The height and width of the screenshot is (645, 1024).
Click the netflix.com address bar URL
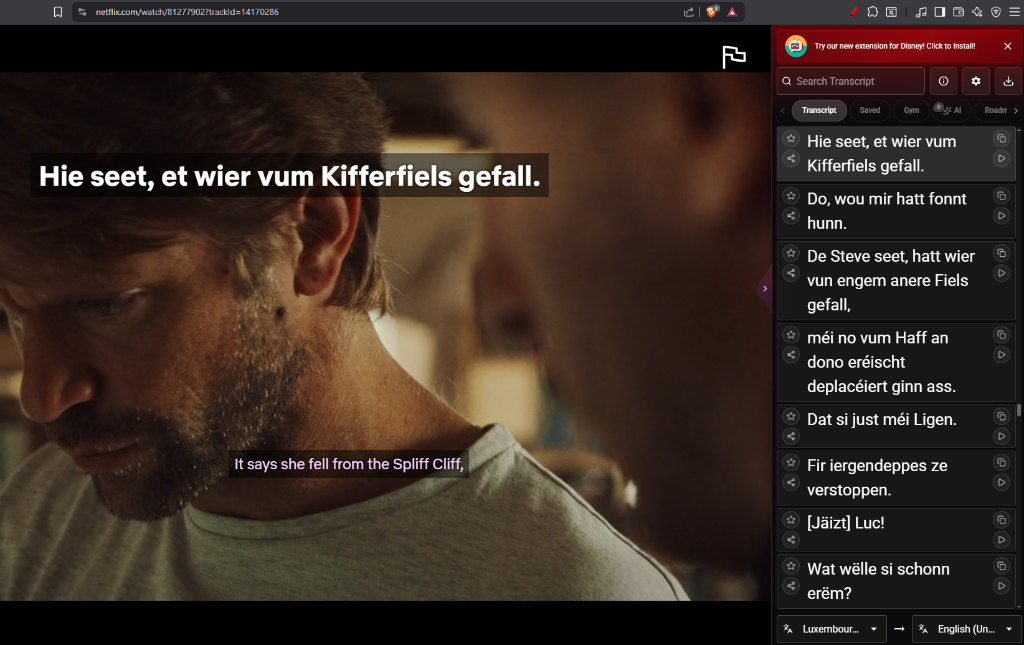coord(187,12)
